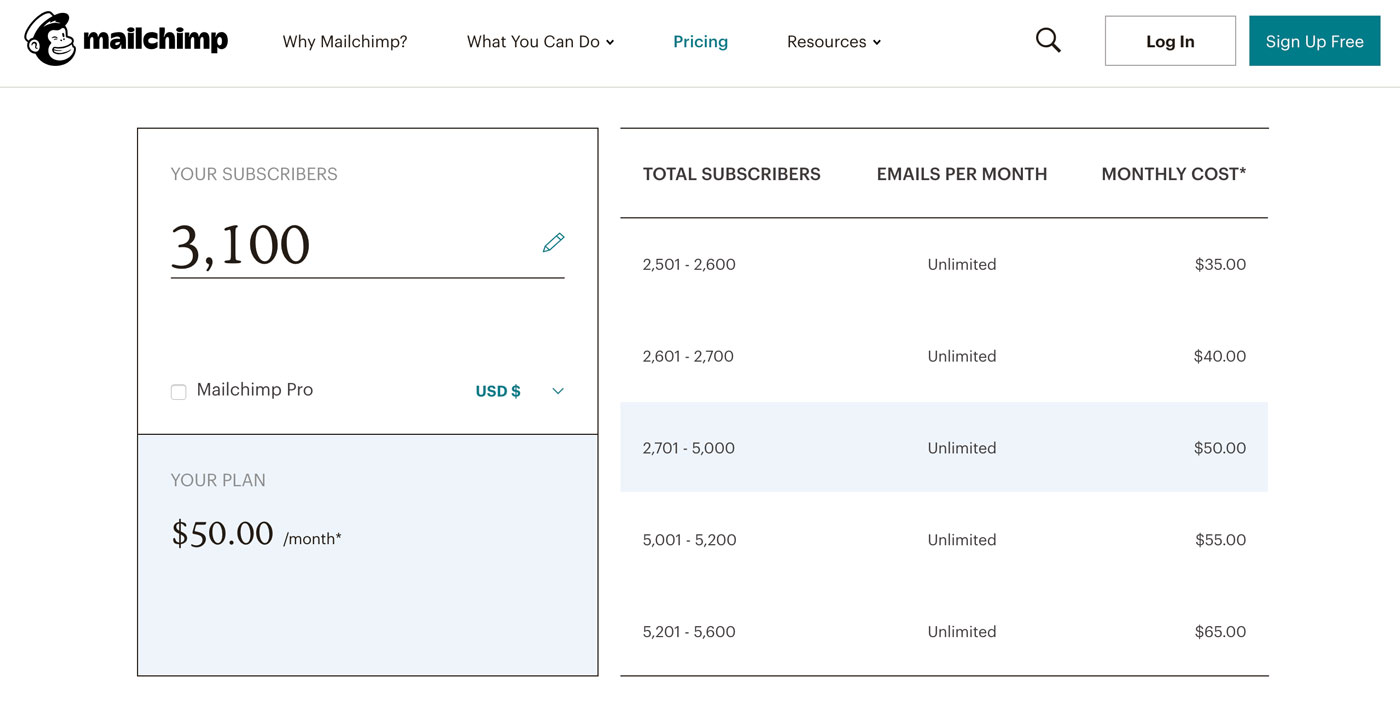Edit subscriber count with the pencil icon

click(553, 243)
